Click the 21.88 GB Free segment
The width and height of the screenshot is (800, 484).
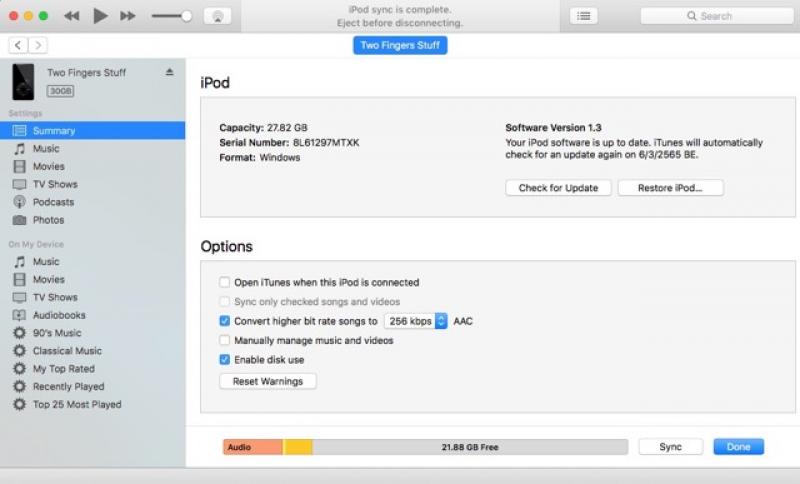click(470, 447)
